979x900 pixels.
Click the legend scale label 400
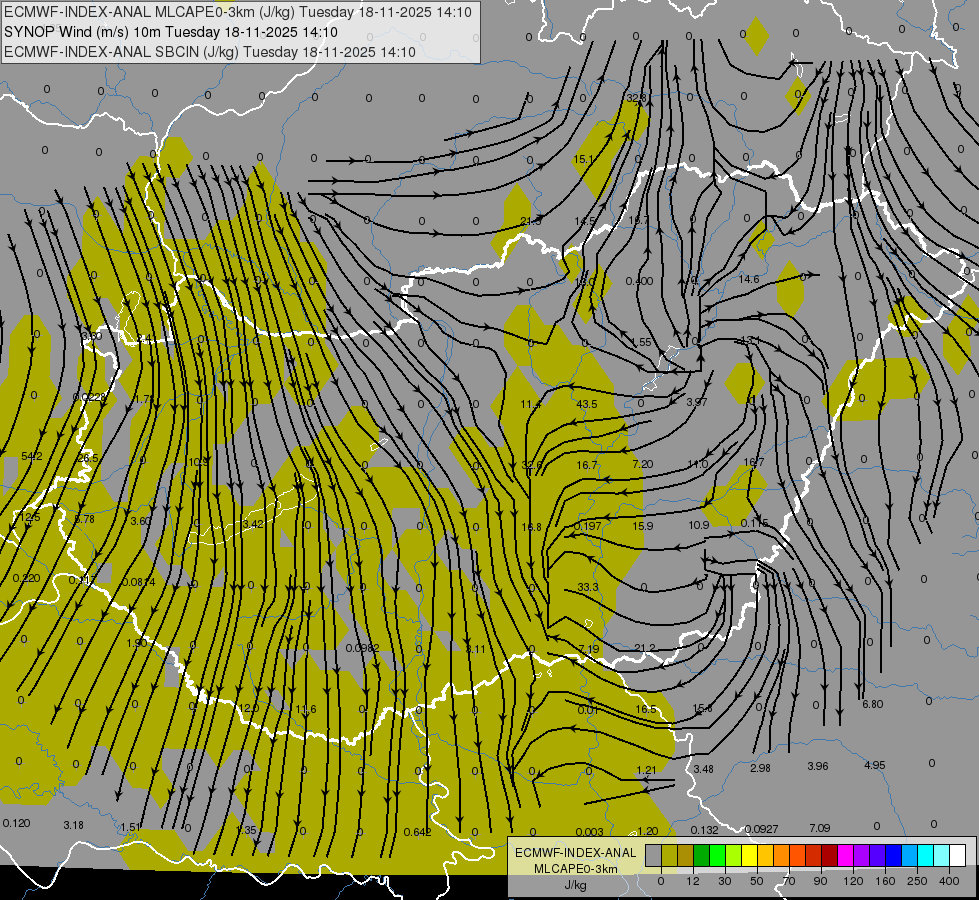pyautogui.click(x=949, y=881)
